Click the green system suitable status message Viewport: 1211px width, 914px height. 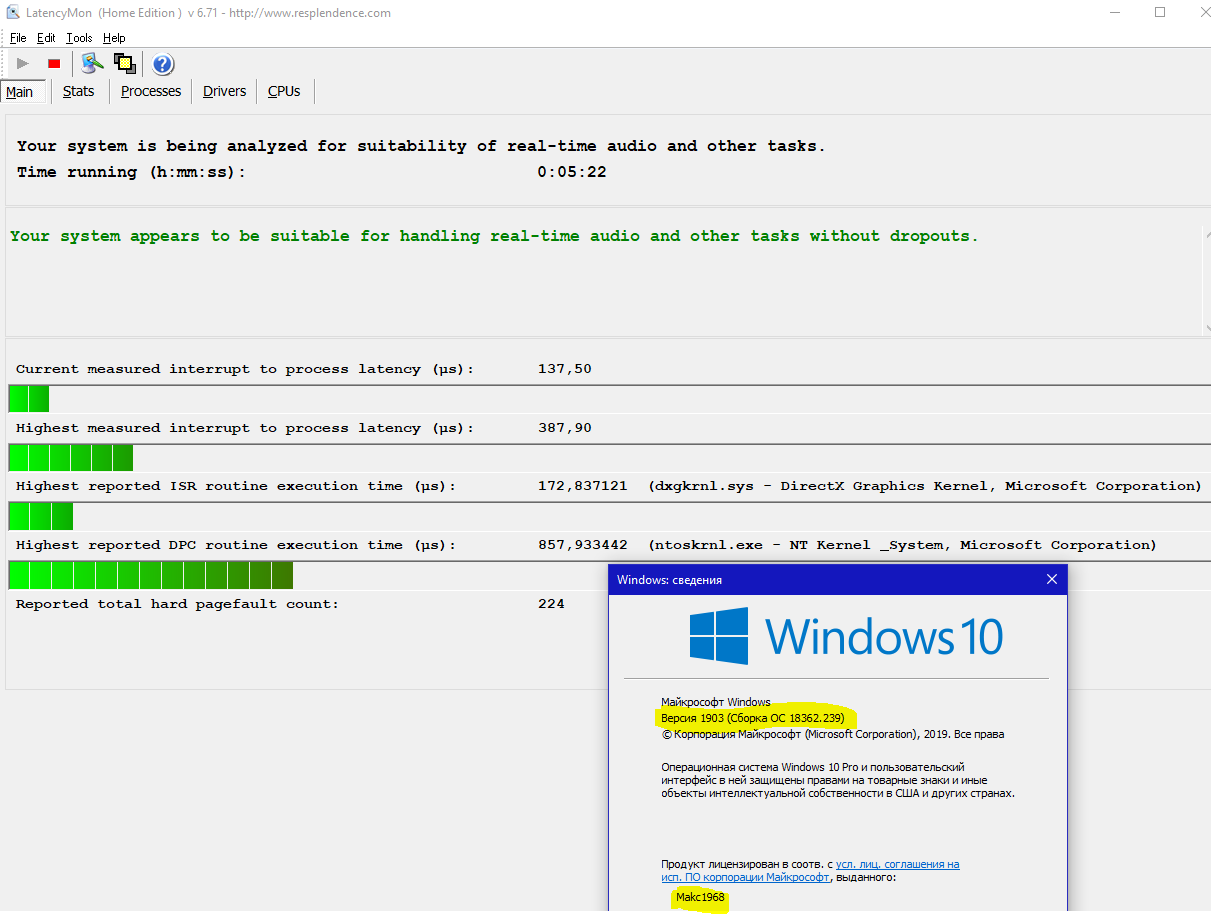coord(494,236)
